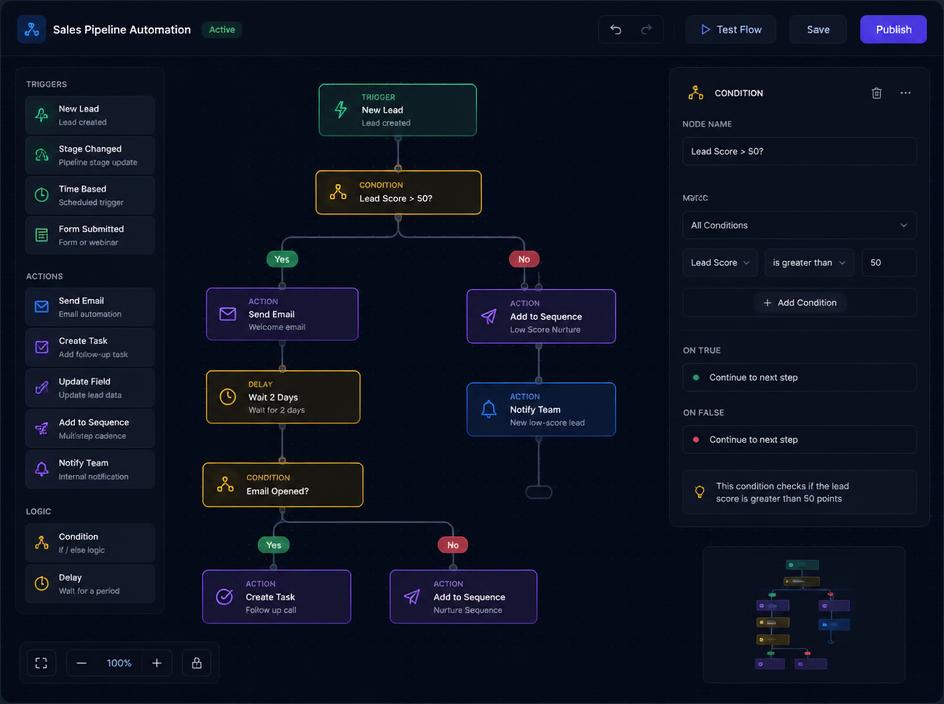Choose the Delay logic block in sidebar
Image resolution: width=944 pixels, height=704 pixels.
pyautogui.click(x=90, y=584)
